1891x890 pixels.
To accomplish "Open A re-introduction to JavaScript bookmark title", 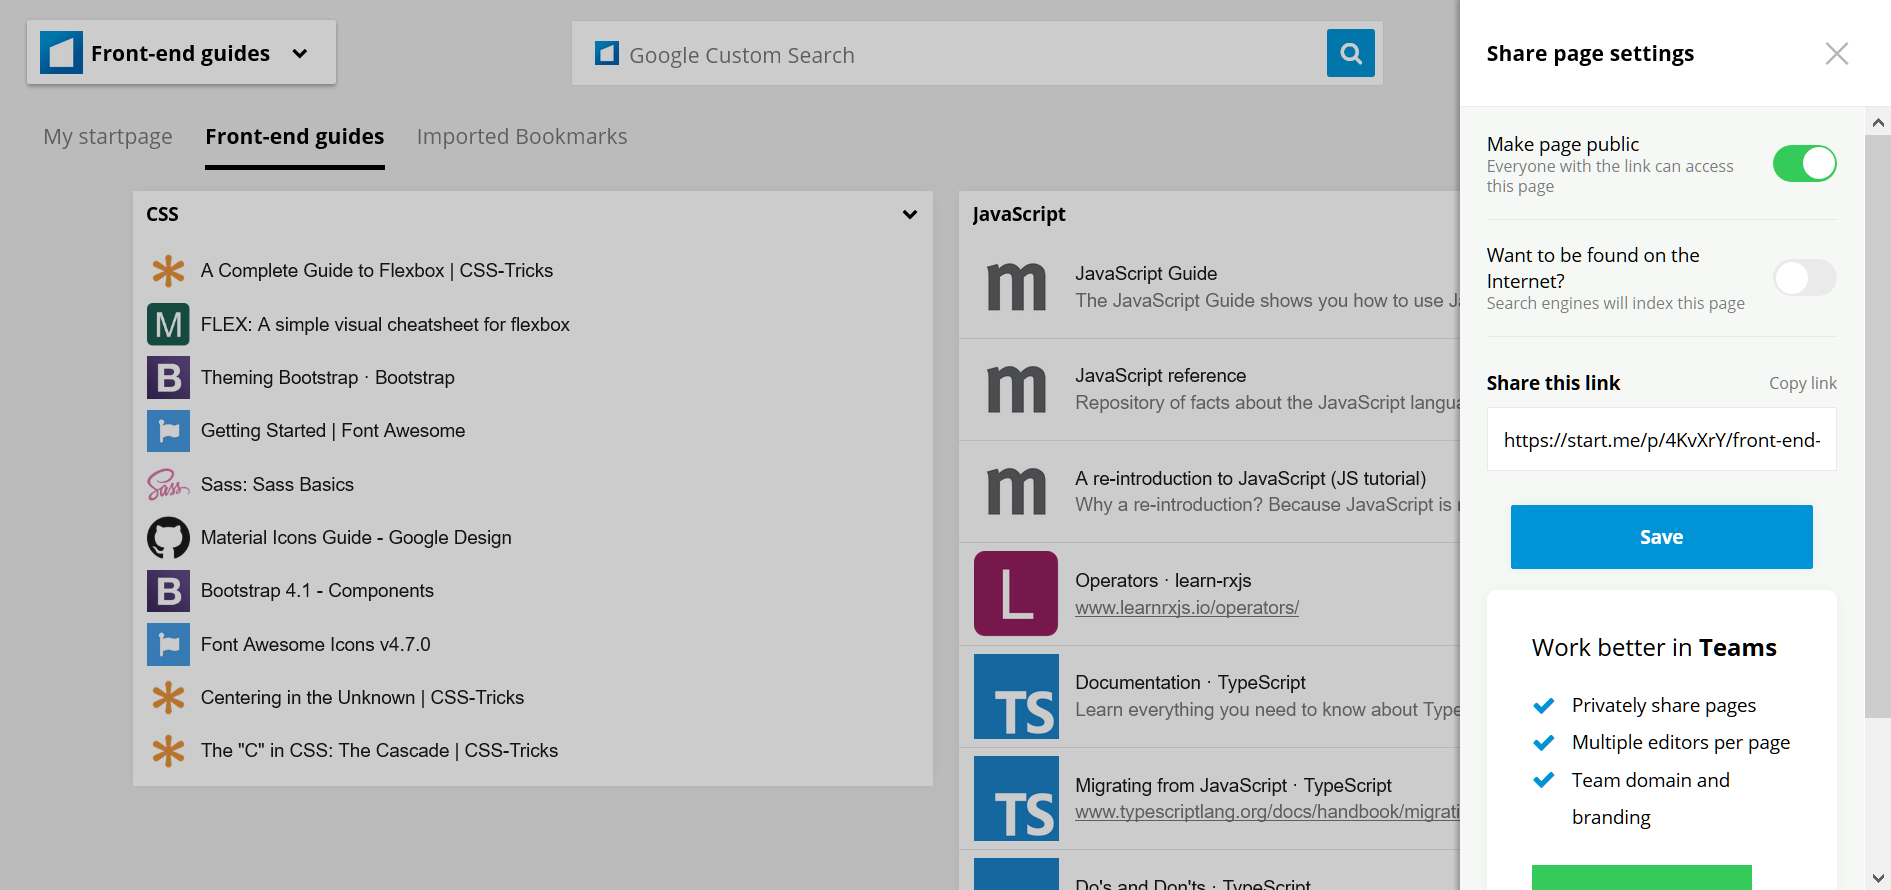I will [1251, 479].
